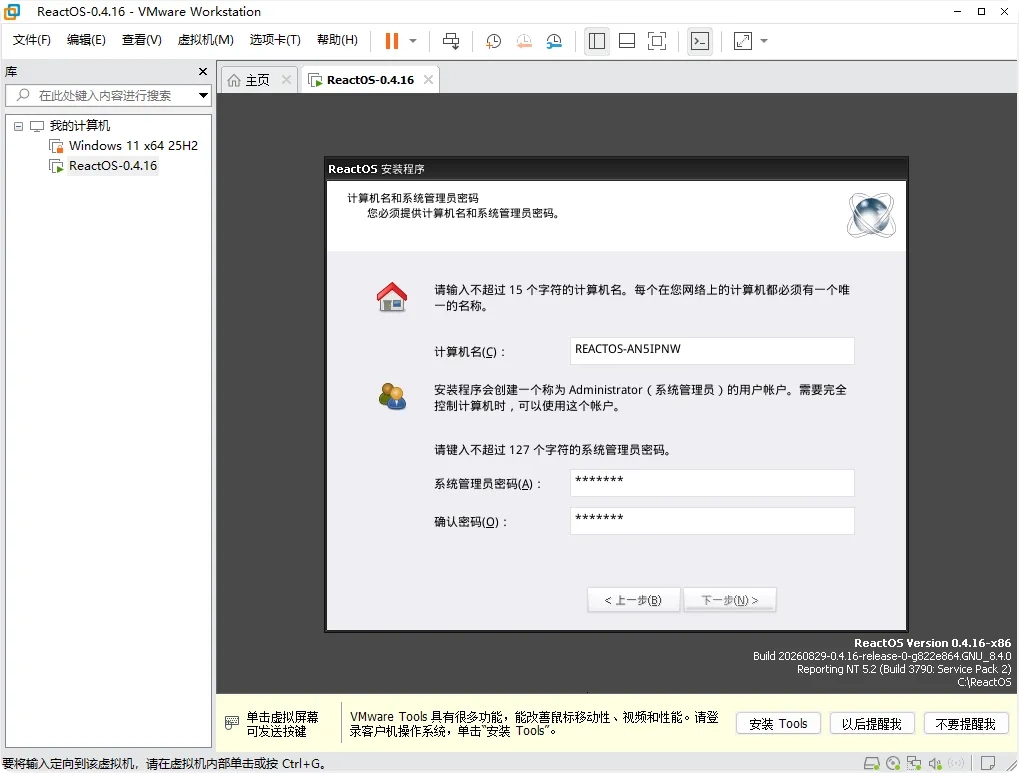Click the 'ReactOS Version 0.4.16-x86' text
The width and height of the screenshot is (1019, 773).
(932, 643)
